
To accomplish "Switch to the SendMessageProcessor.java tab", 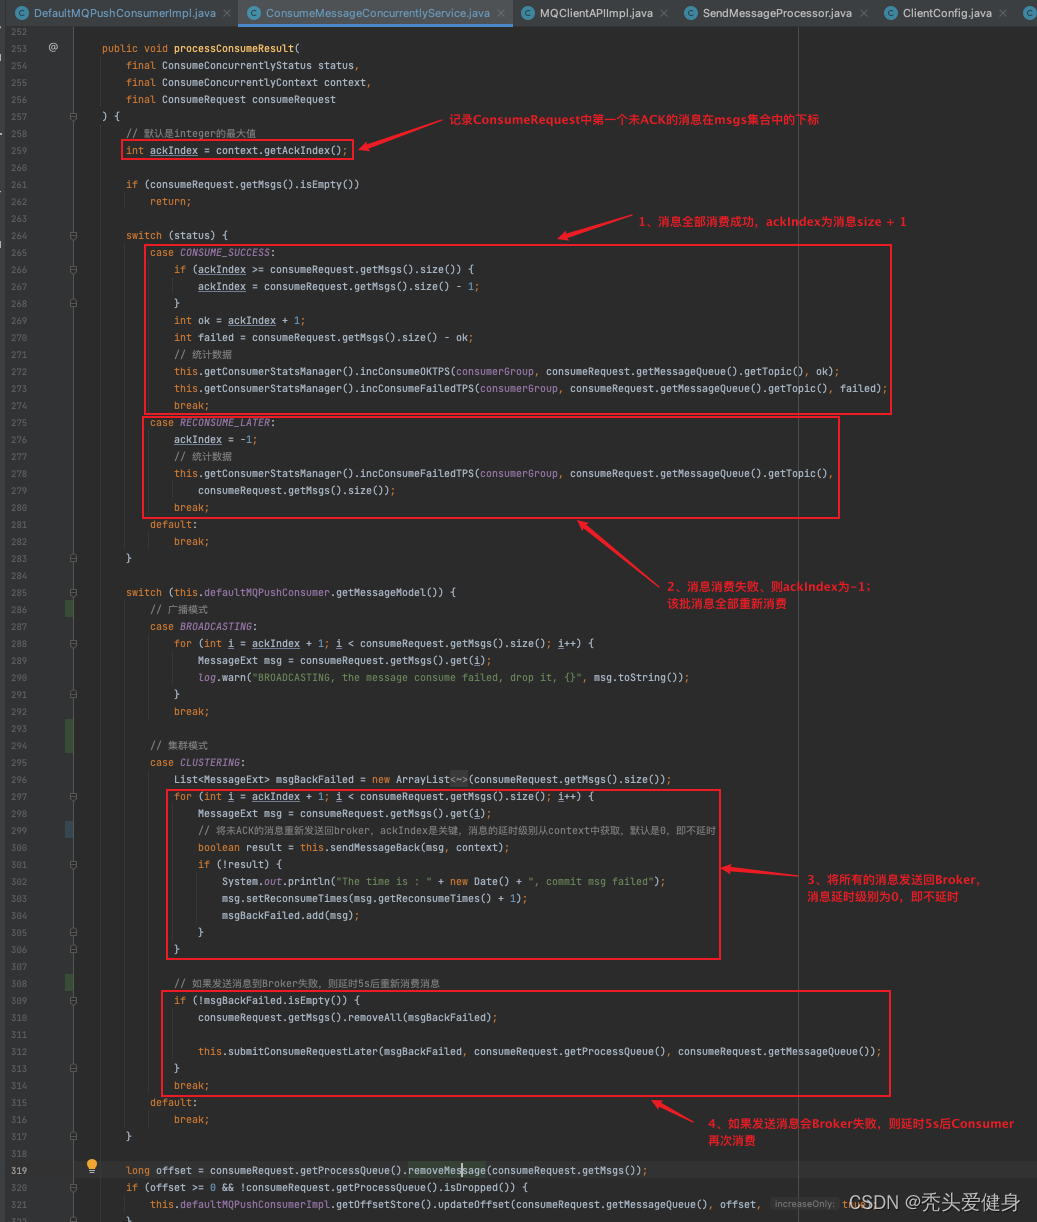I will (x=776, y=13).
